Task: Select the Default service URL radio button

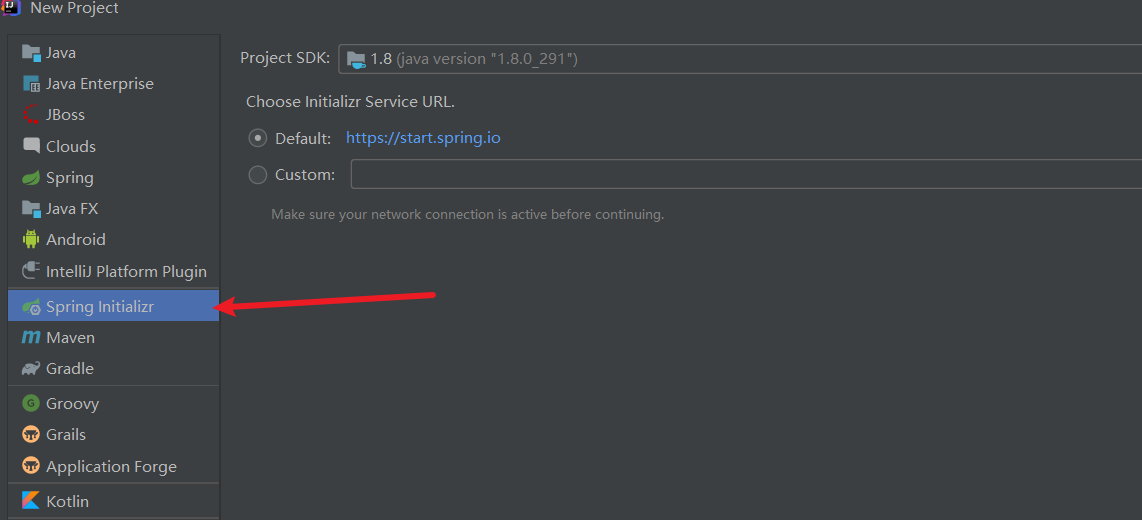Action: [257, 138]
